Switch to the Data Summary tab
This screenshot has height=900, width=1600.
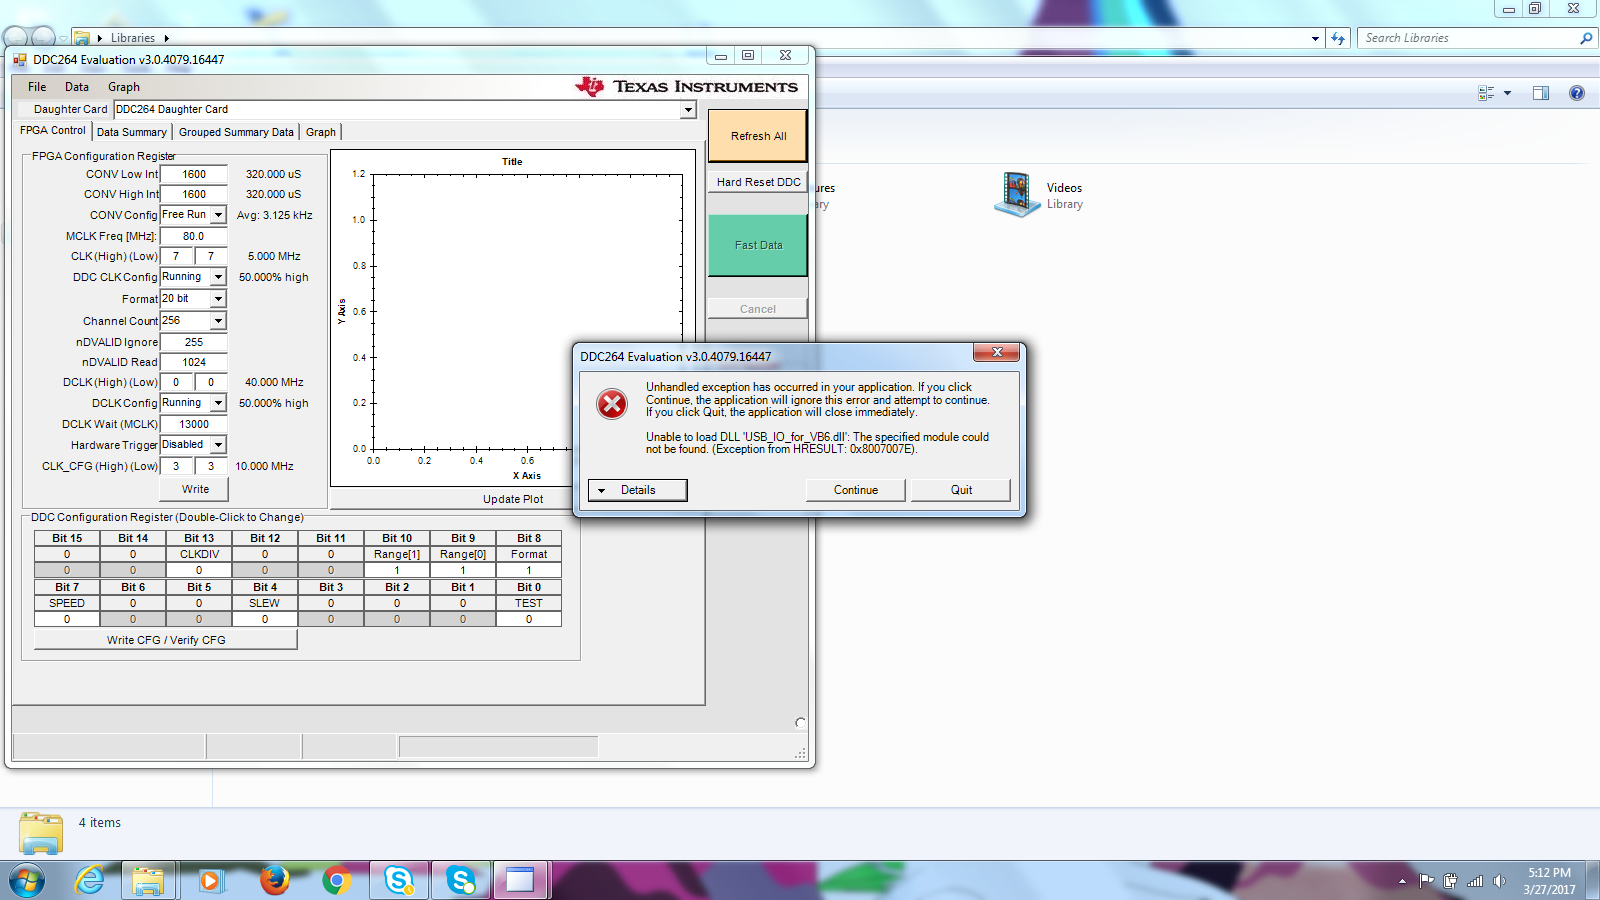132,132
